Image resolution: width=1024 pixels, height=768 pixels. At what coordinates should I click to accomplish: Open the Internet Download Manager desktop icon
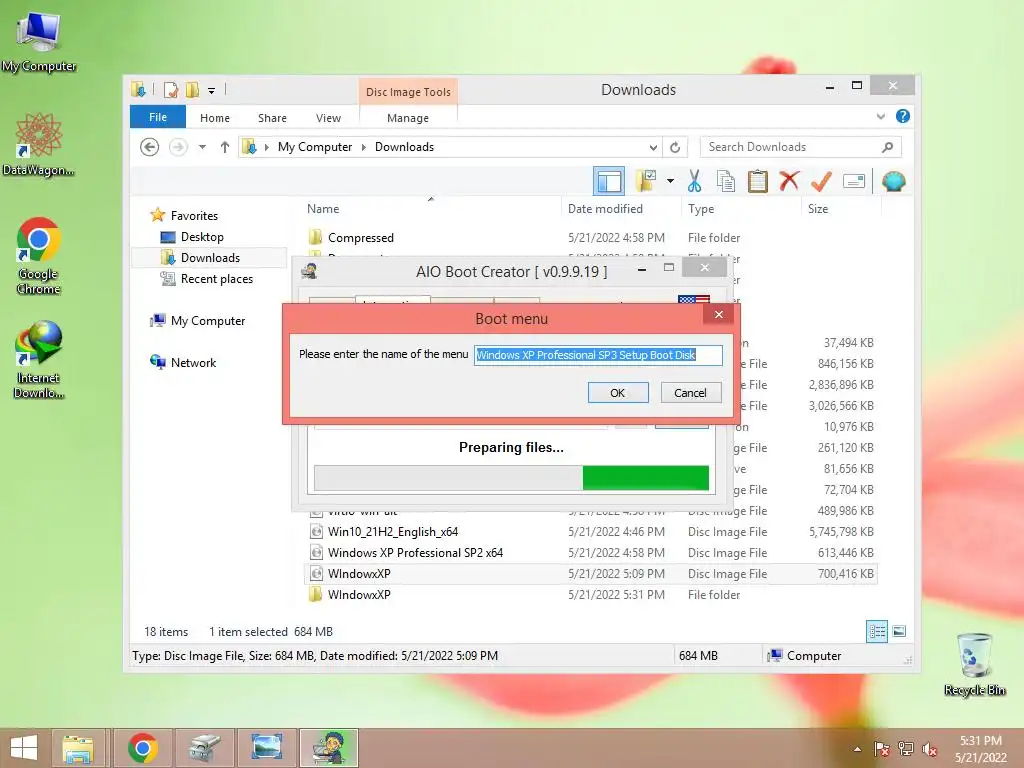tap(39, 359)
